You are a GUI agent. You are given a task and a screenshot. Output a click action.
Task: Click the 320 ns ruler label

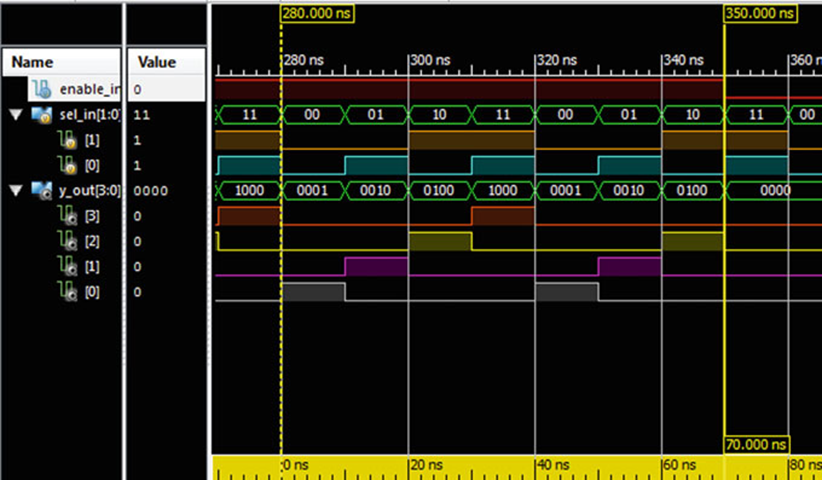click(558, 60)
